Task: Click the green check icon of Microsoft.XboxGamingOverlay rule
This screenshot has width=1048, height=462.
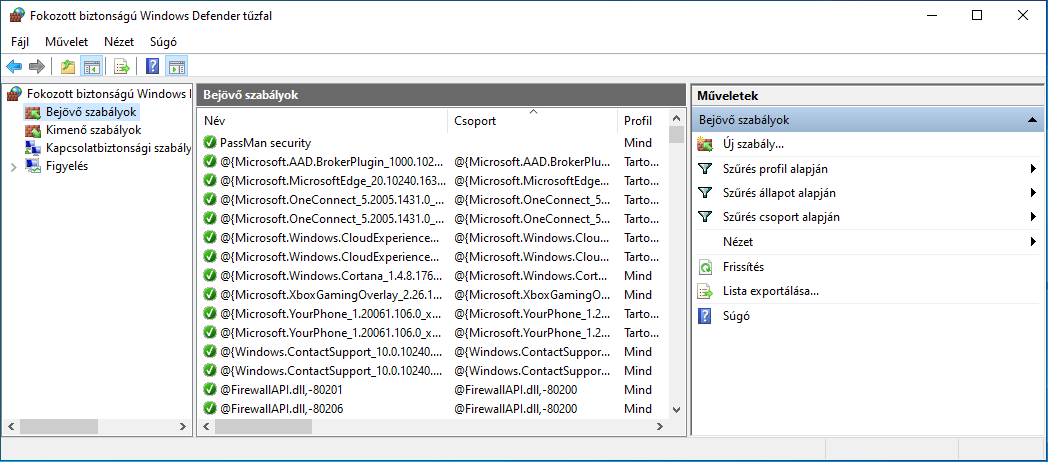Action: [x=210, y=294]
